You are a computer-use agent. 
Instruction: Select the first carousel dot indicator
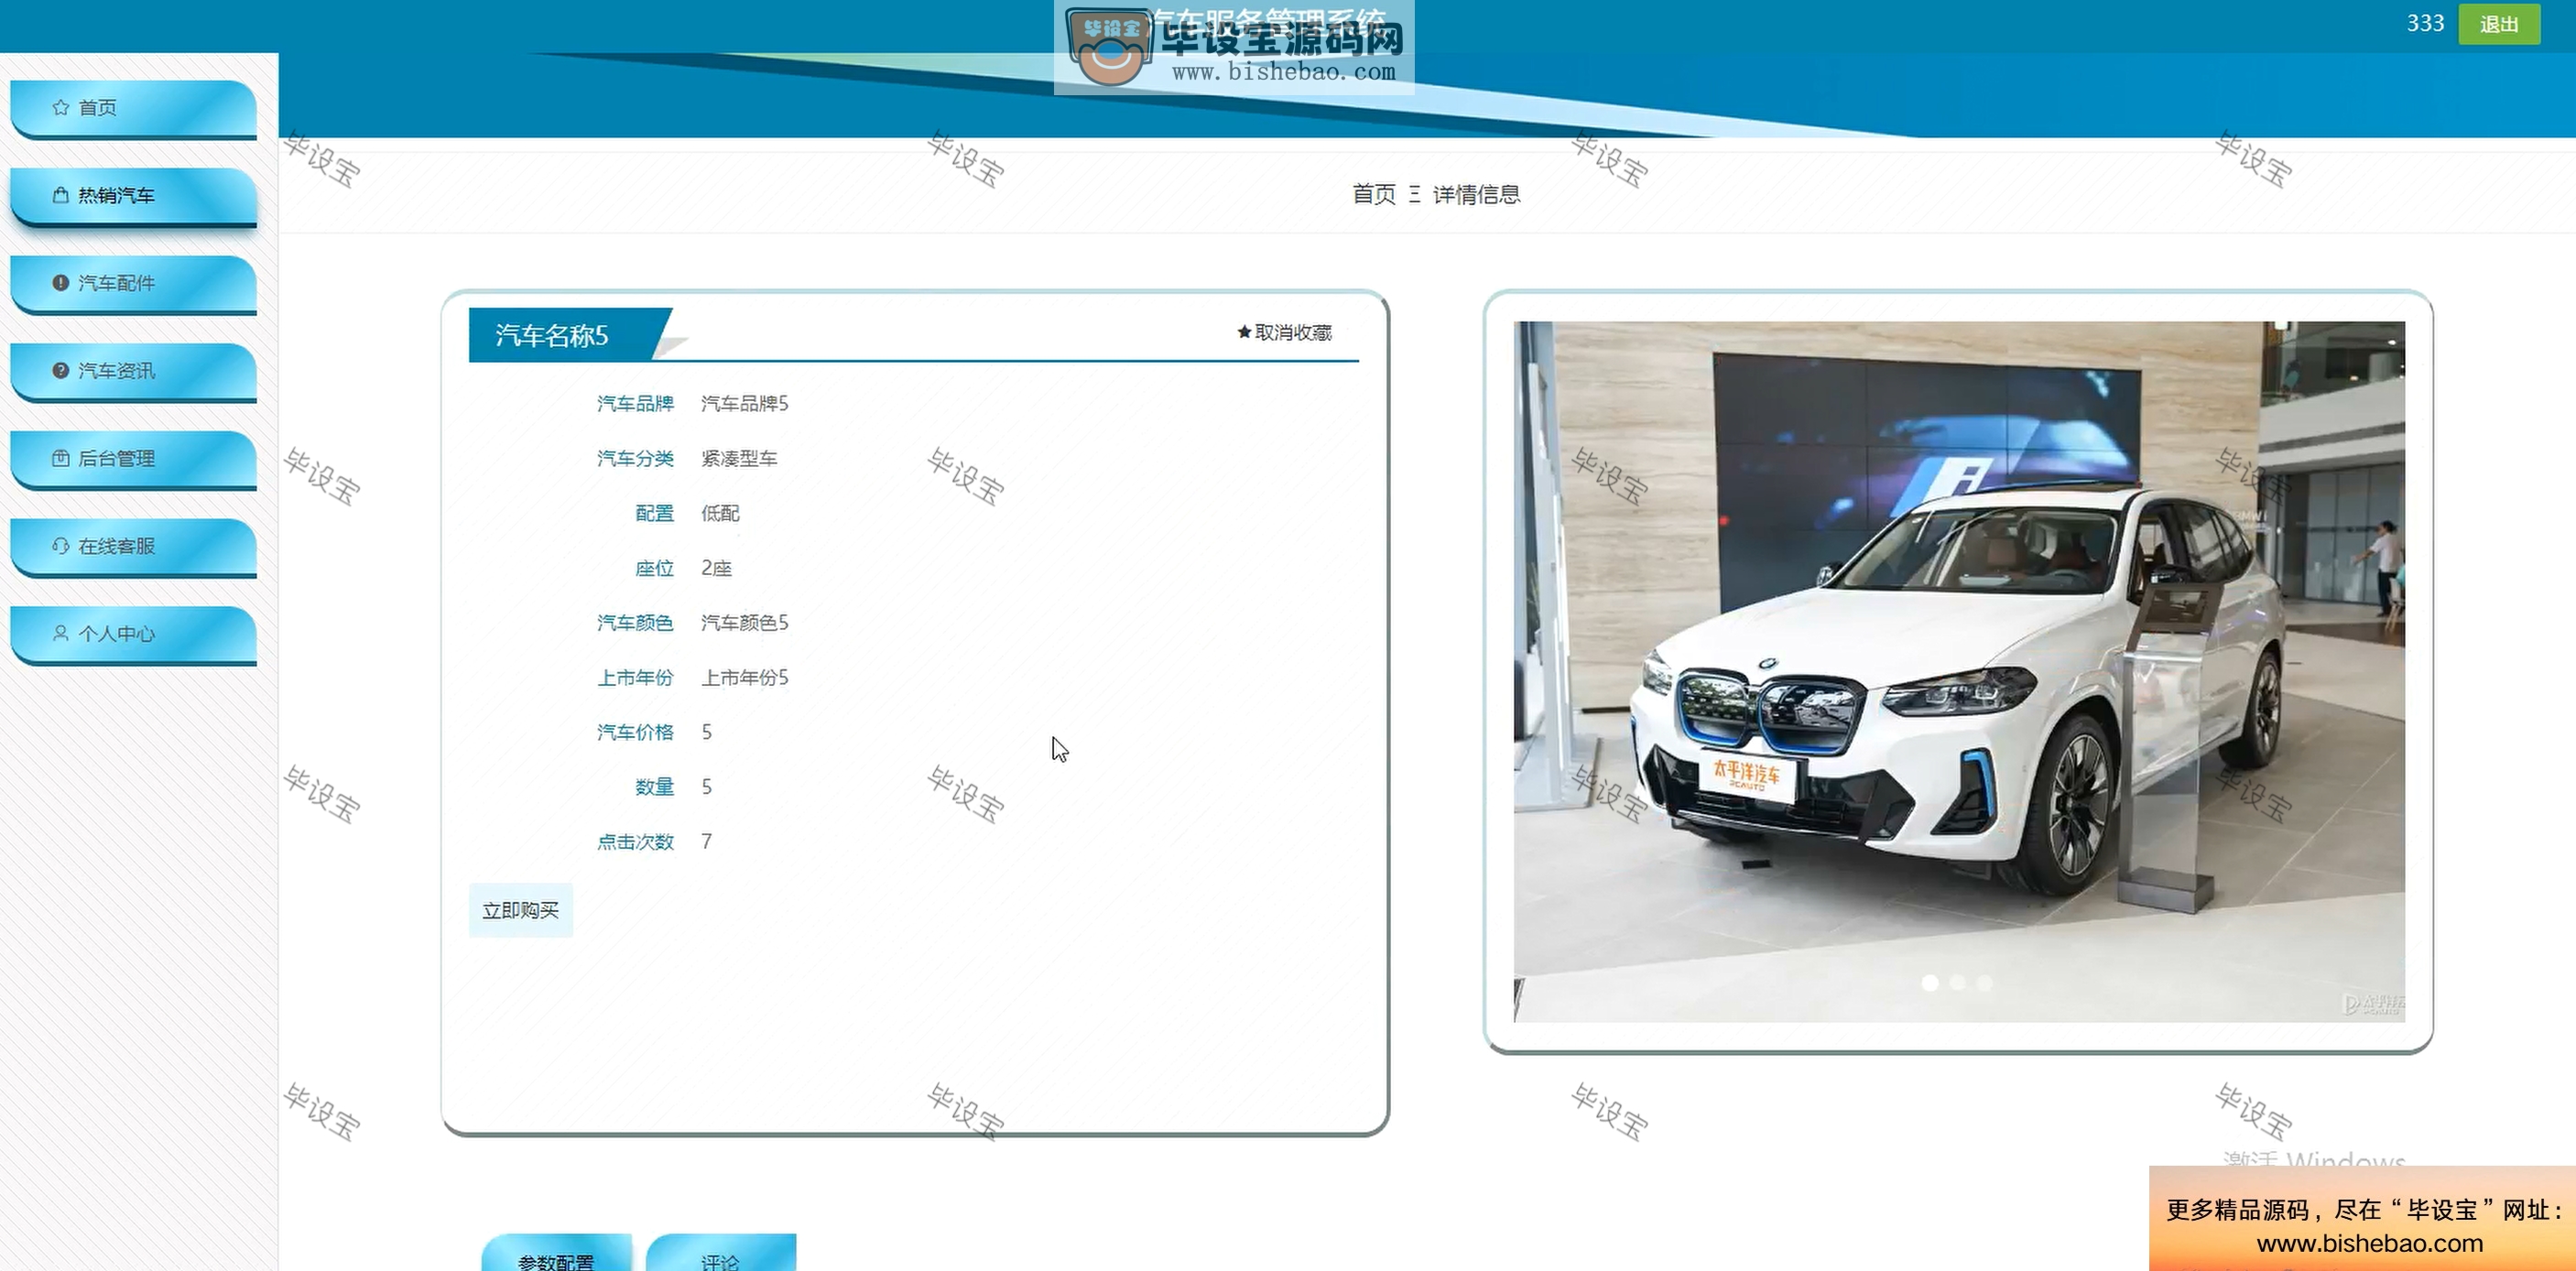click(1930, 983)
